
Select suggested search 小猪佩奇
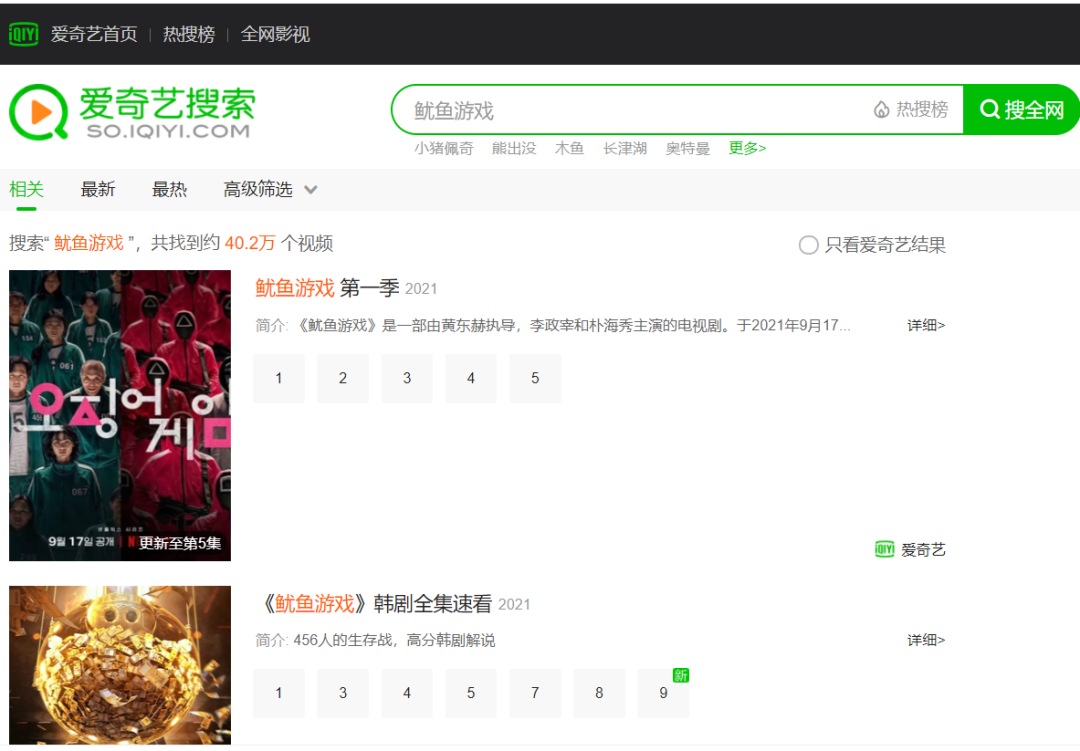coord(444,148)
